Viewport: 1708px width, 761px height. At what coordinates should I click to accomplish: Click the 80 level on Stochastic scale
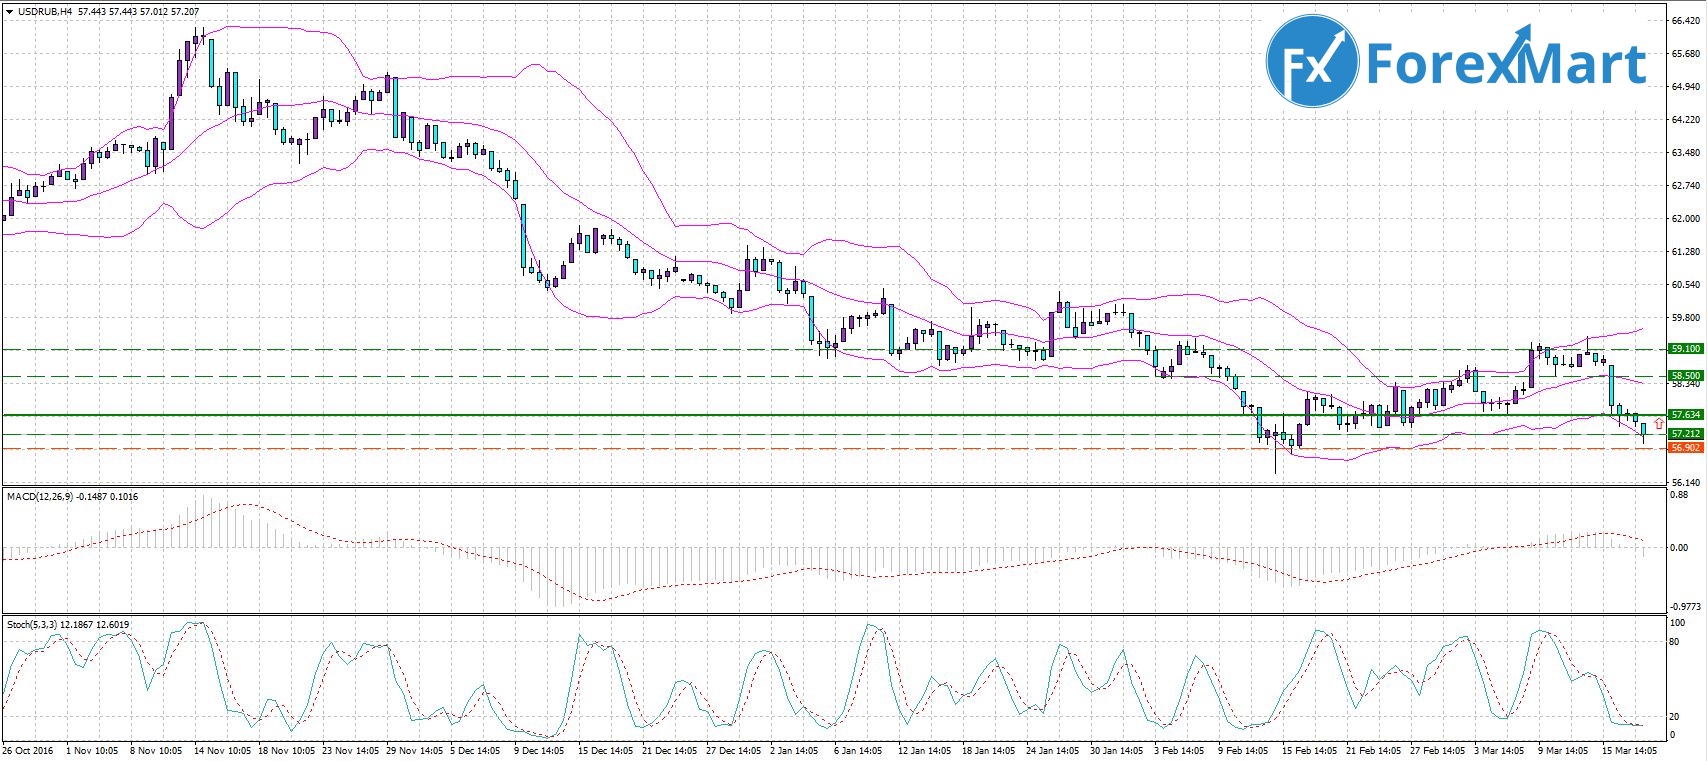click(x=1673, y=642)
